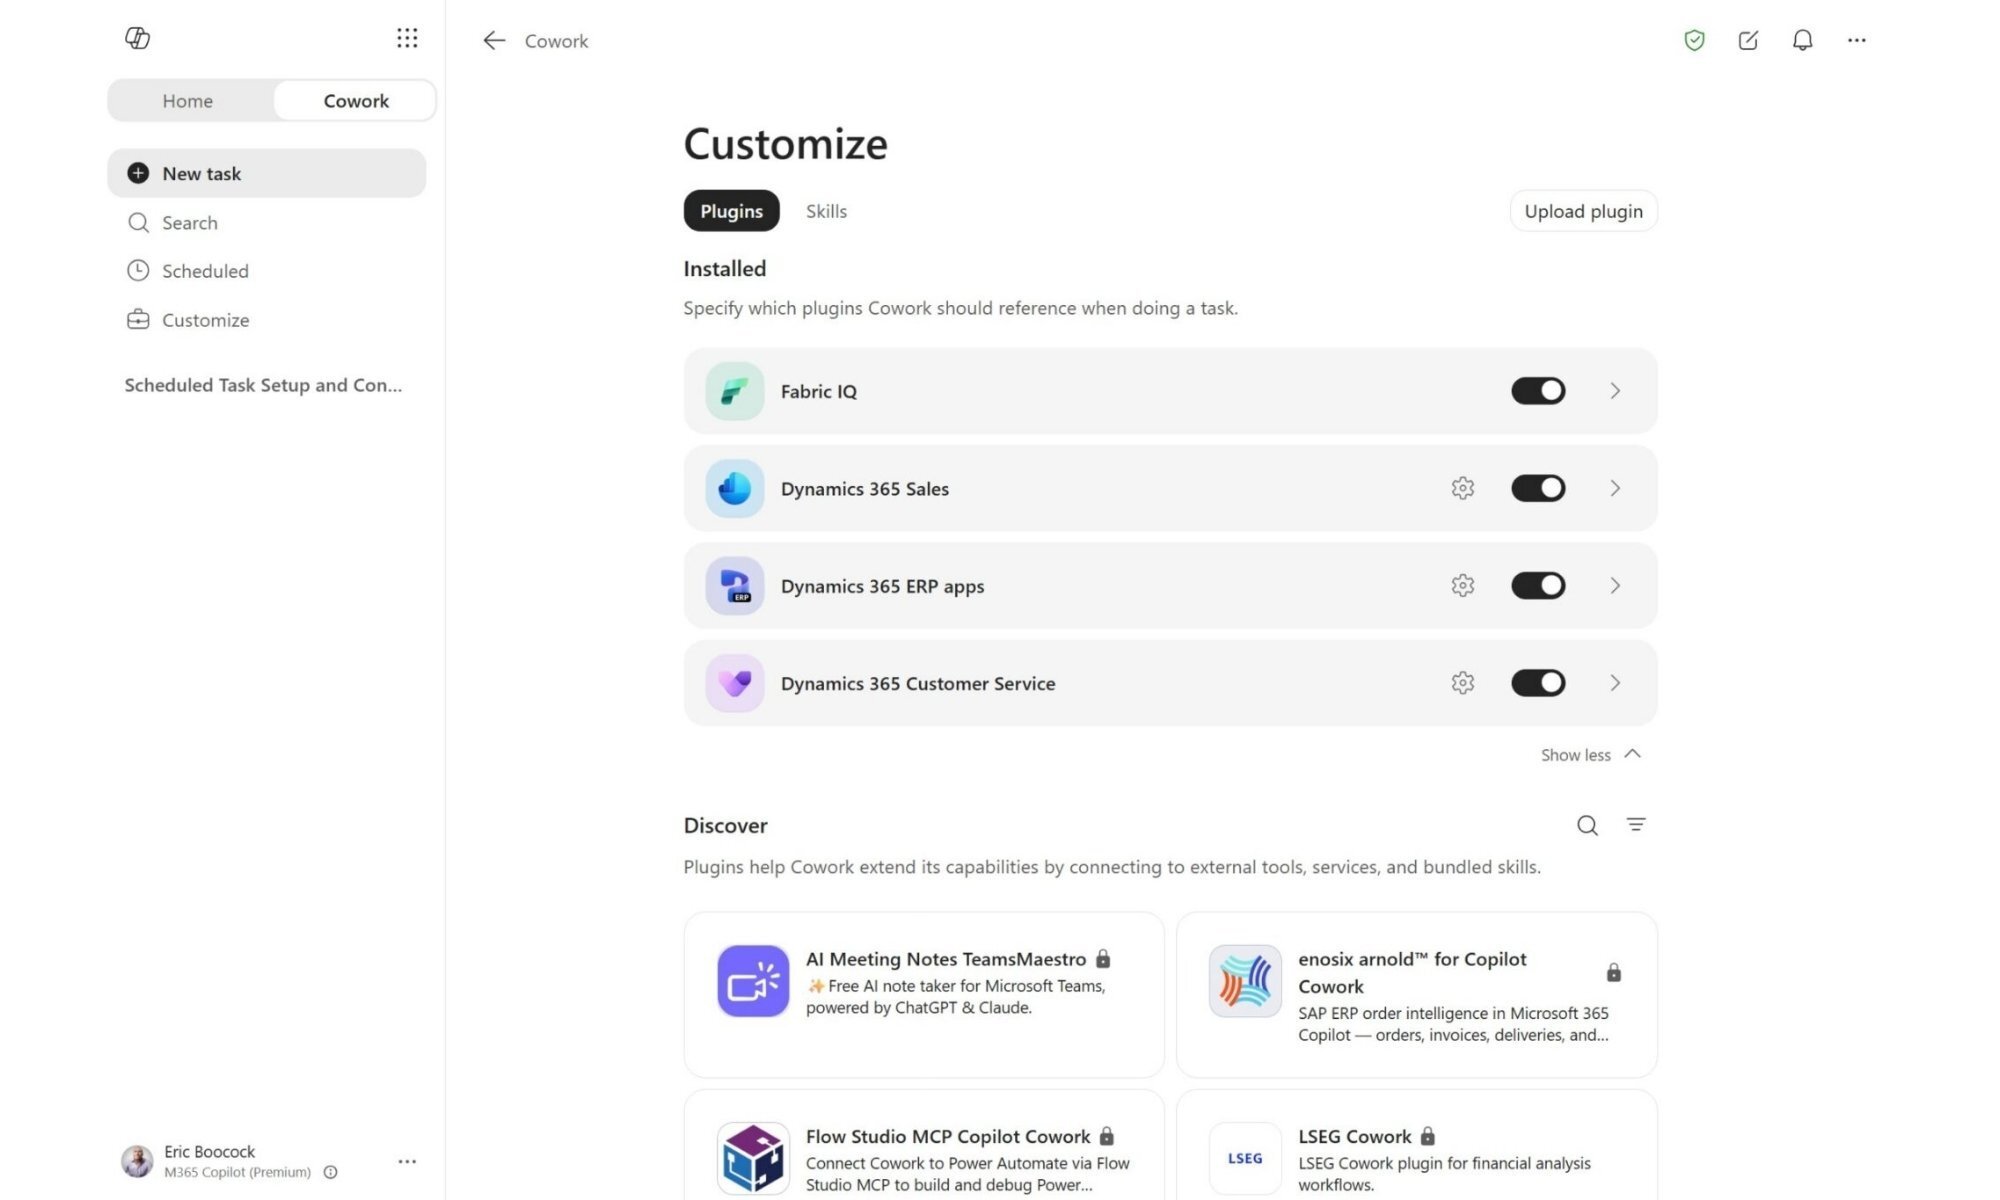Click the Search magnifier icon in sidebar
Screen dimensions: 2000x1200
coord(138,222)
